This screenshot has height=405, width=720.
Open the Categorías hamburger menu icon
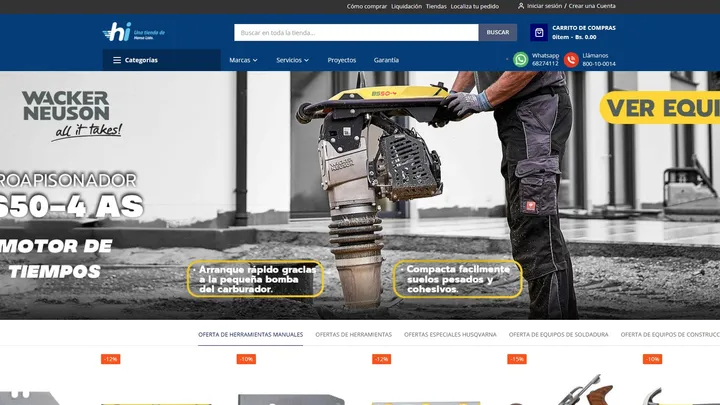(x=117, y=60)
